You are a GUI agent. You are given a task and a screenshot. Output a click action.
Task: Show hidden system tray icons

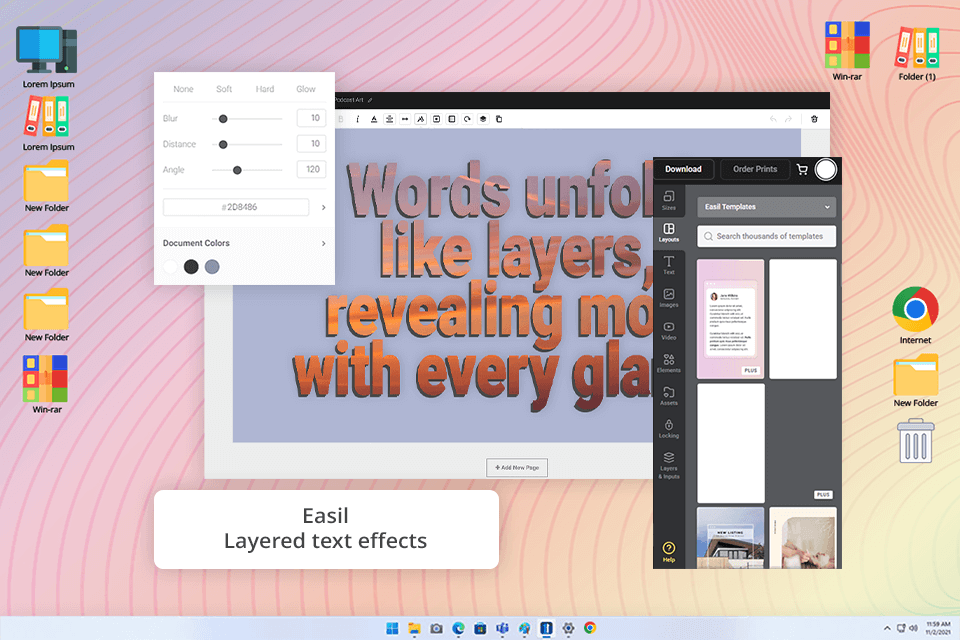pos(887,628)
